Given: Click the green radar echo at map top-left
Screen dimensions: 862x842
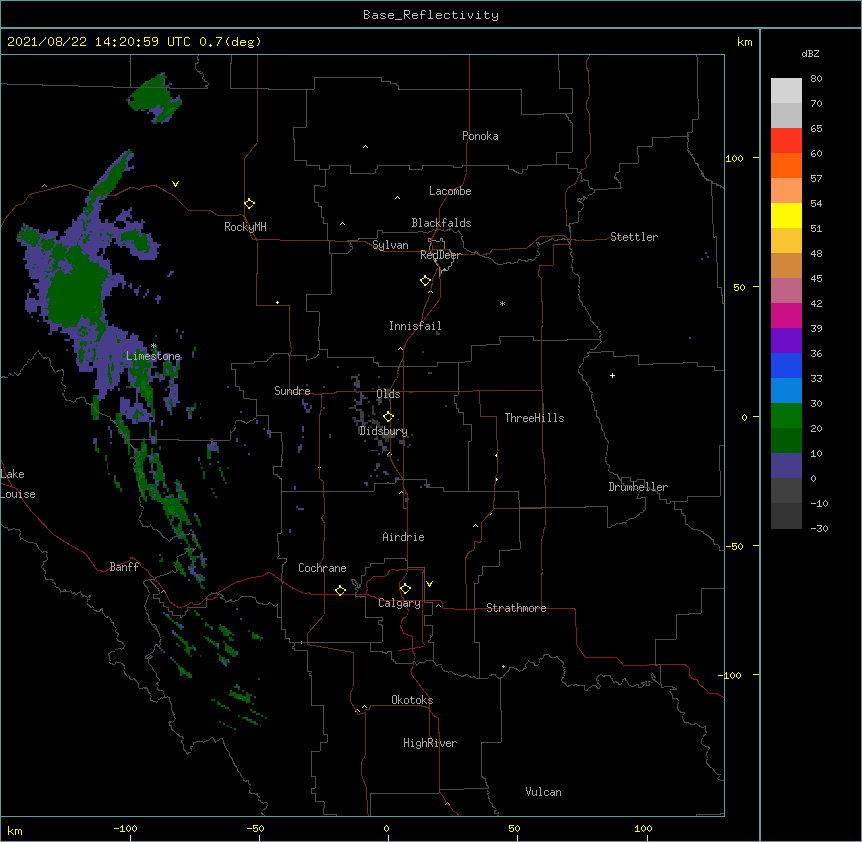Looking at the screenshot, I should coord(155,97).
